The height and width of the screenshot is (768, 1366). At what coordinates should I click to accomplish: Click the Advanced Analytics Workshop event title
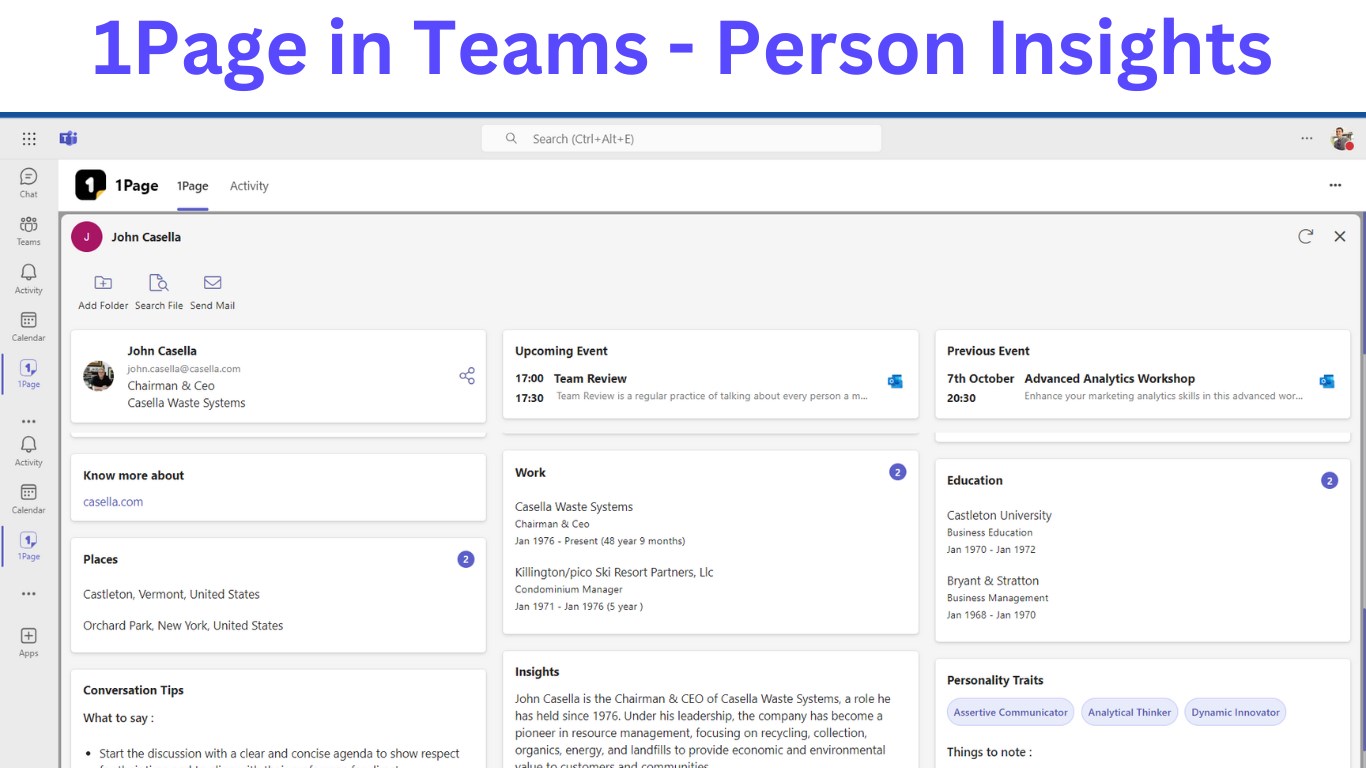click(x=1110, y=379)
